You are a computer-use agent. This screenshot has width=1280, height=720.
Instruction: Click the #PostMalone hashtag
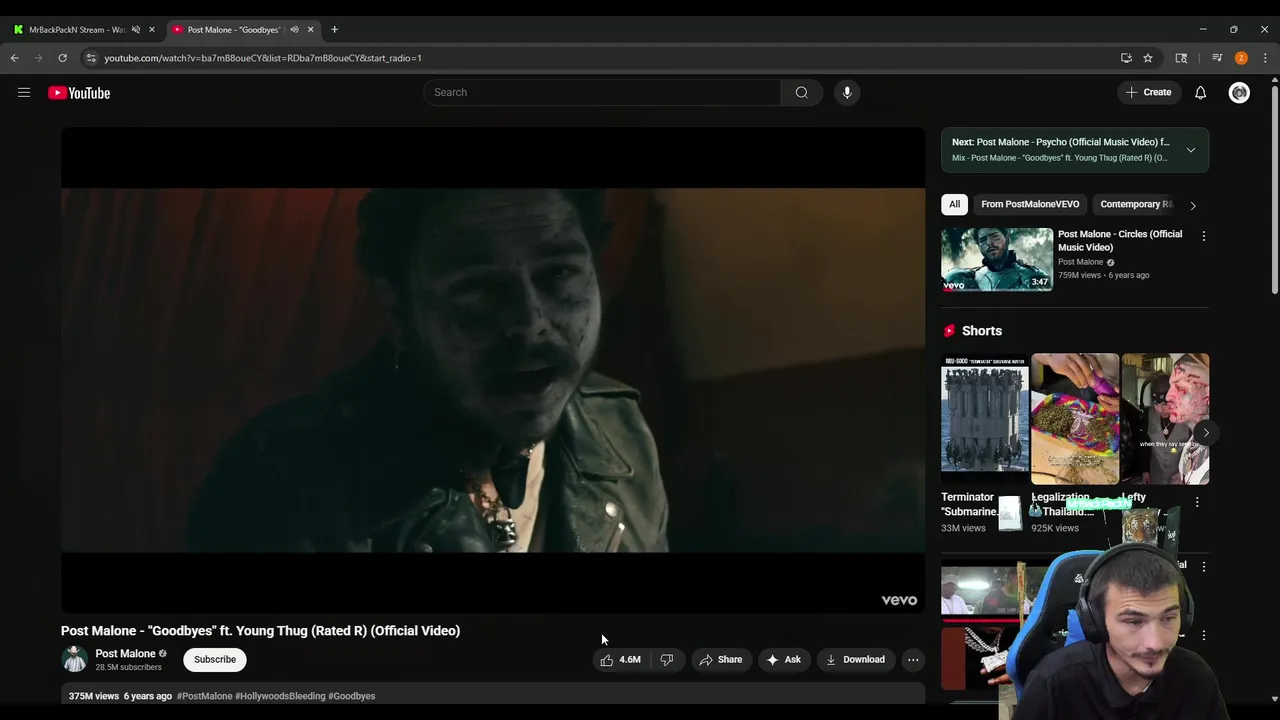pyautogui.click(x=204, y=696)
